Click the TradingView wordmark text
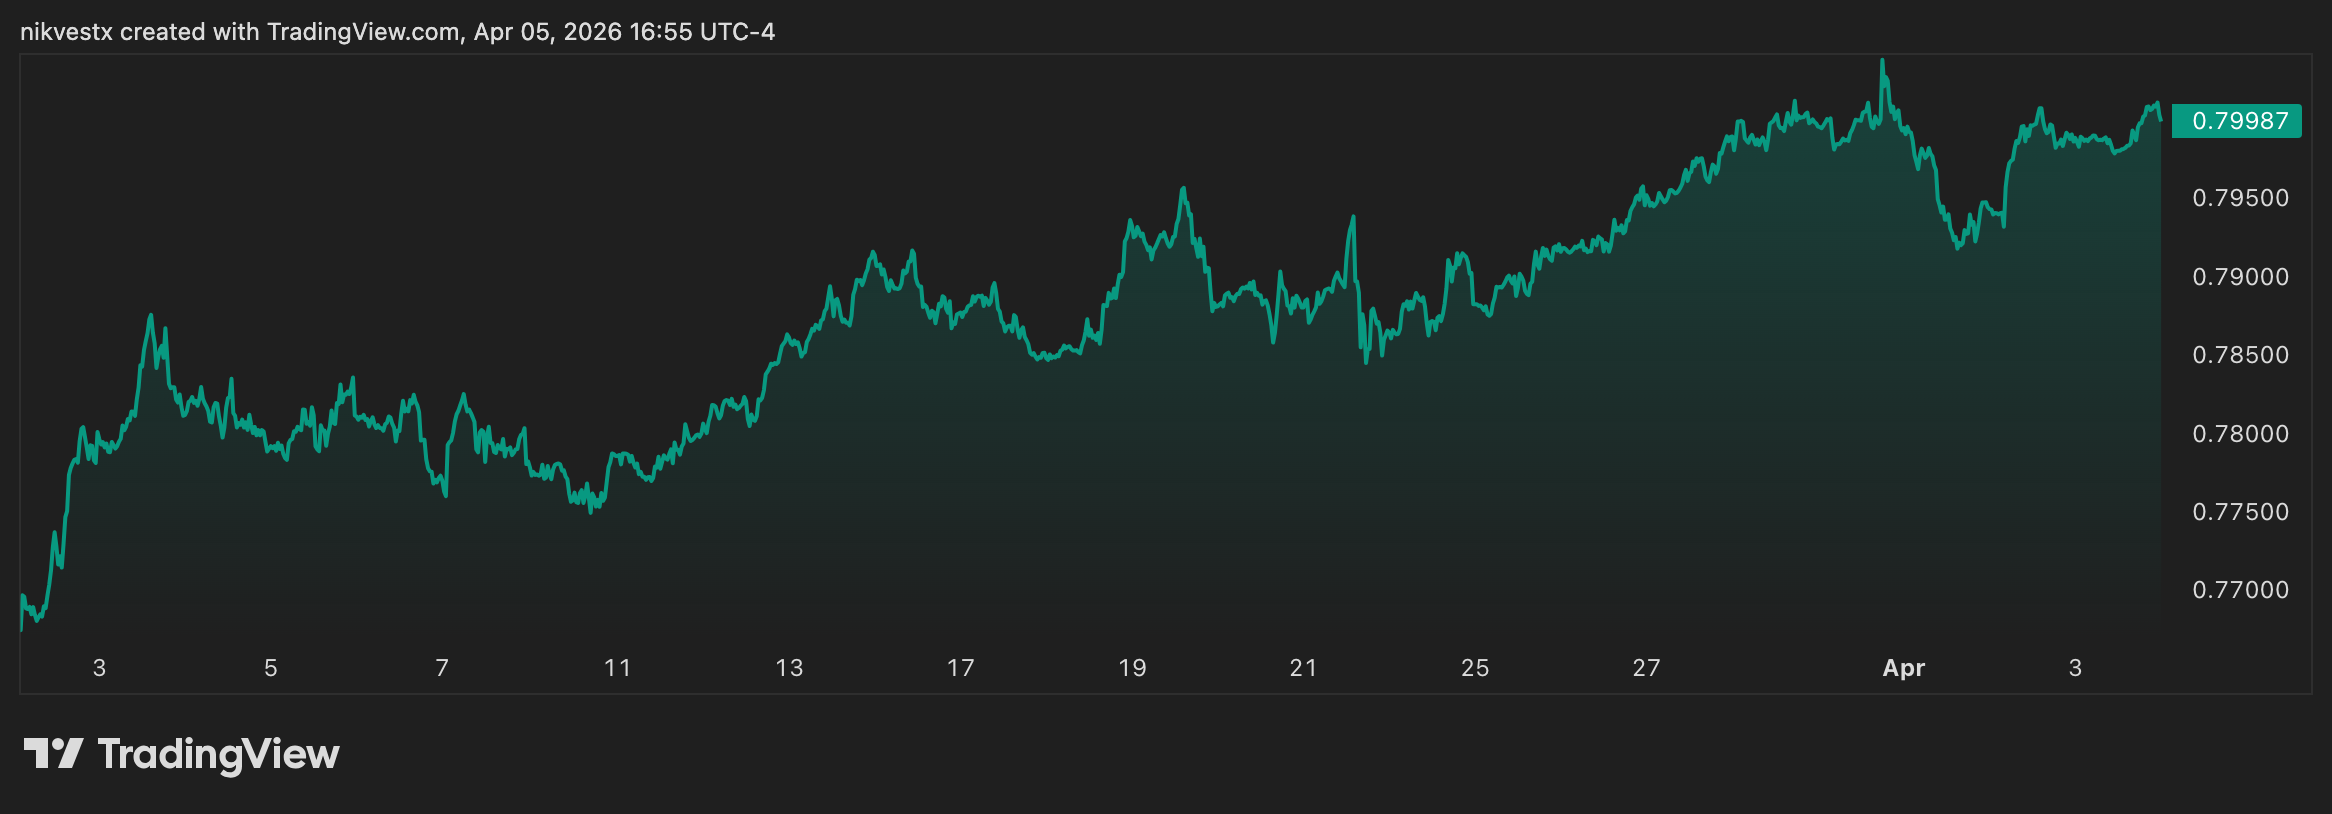Screen dimensions: 2332x814 click(x=218, y=754)
